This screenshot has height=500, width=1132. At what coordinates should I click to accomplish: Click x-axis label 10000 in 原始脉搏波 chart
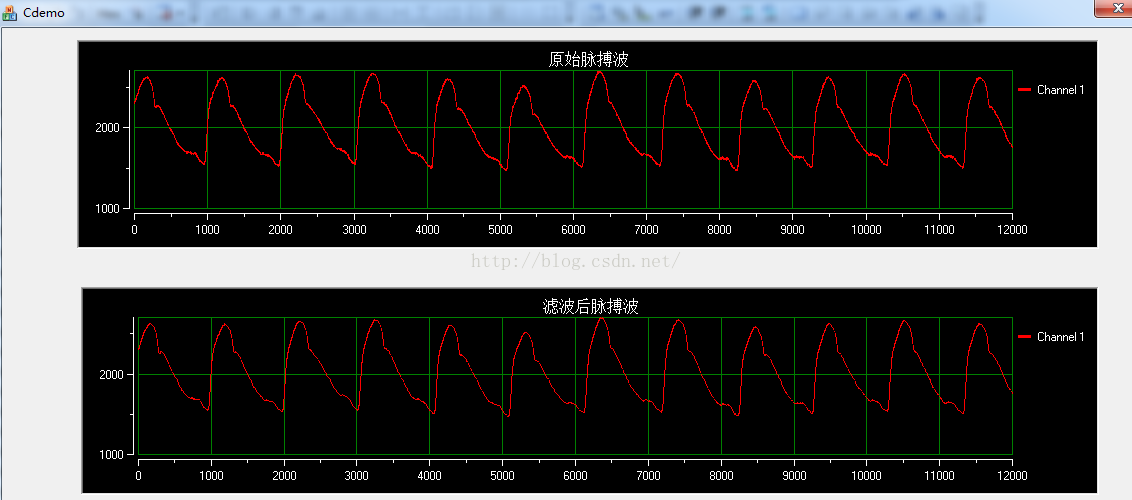pos(866,229)
